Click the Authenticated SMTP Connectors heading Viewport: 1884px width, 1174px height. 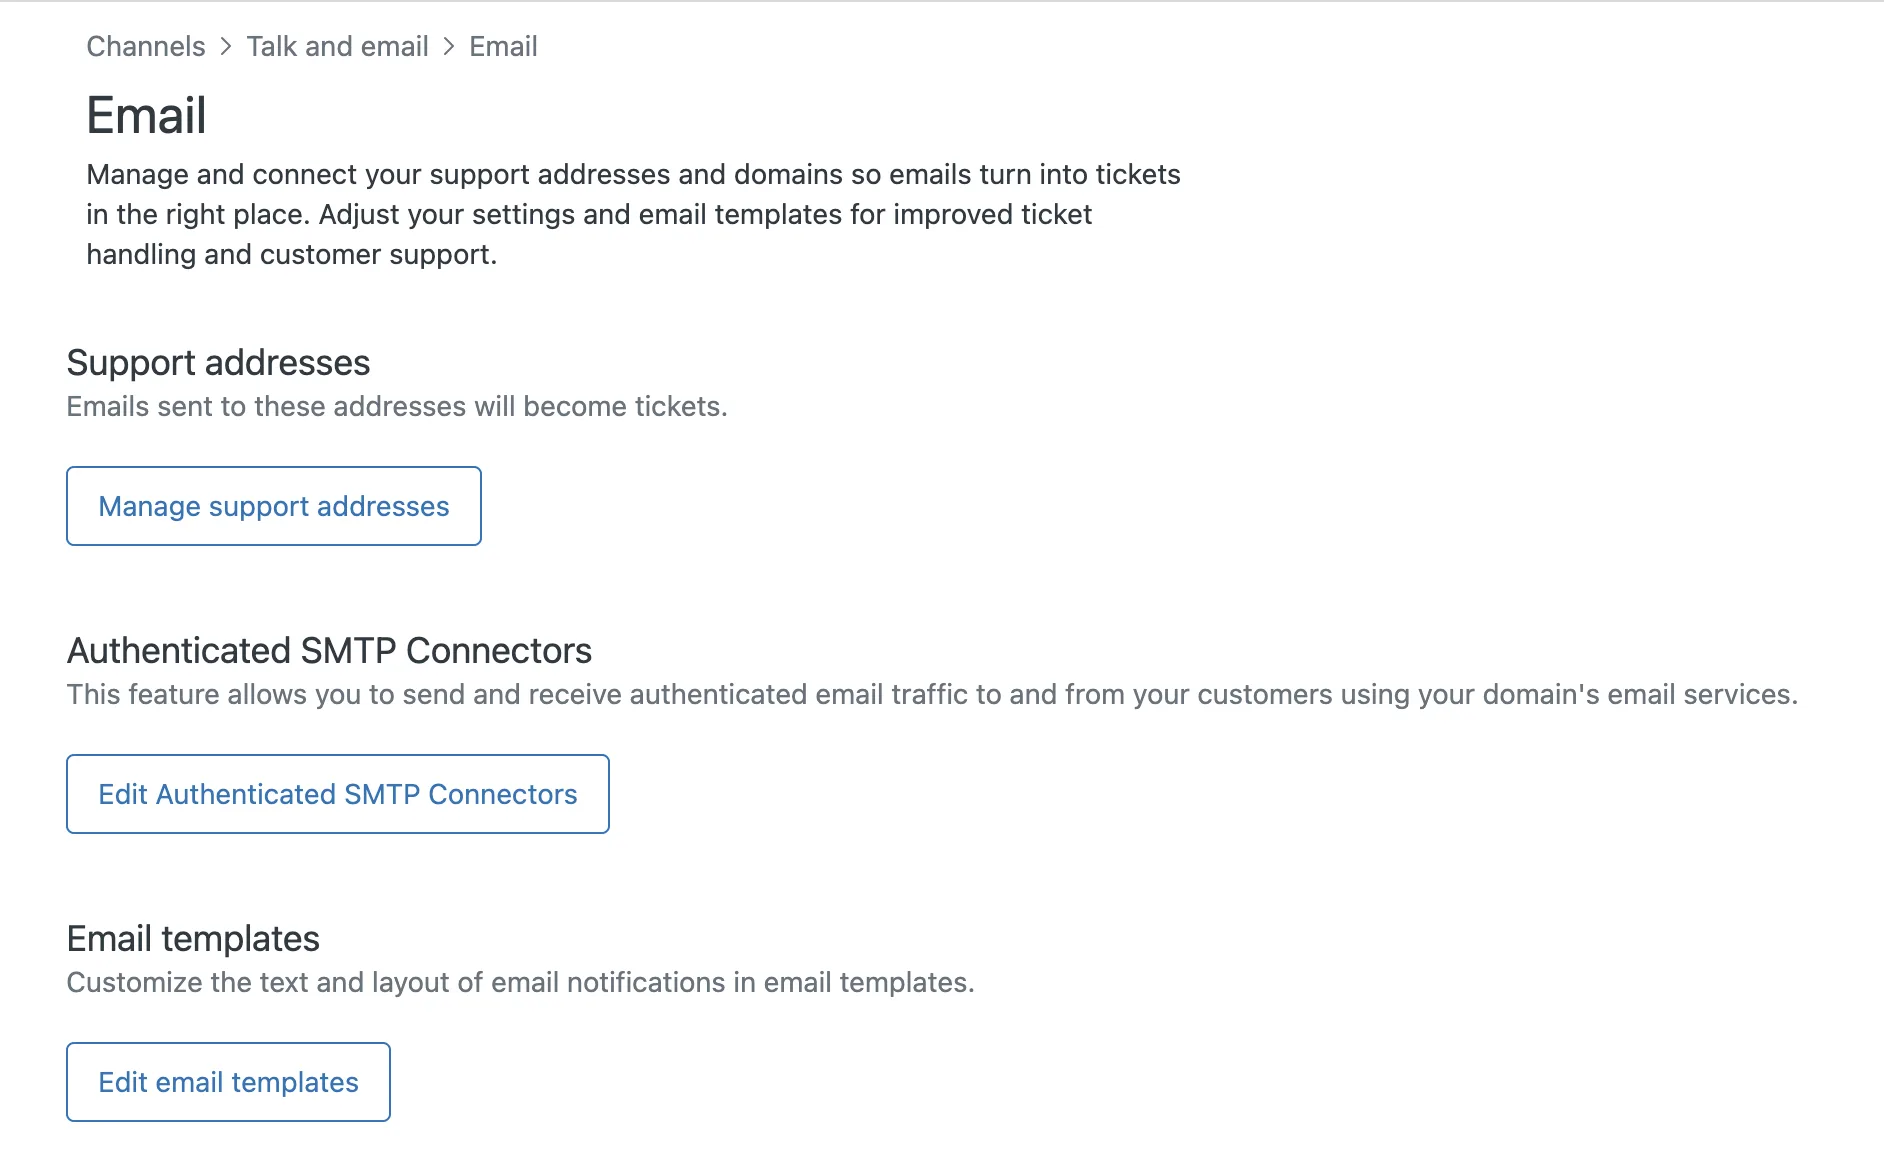click(x=329, y=650)
